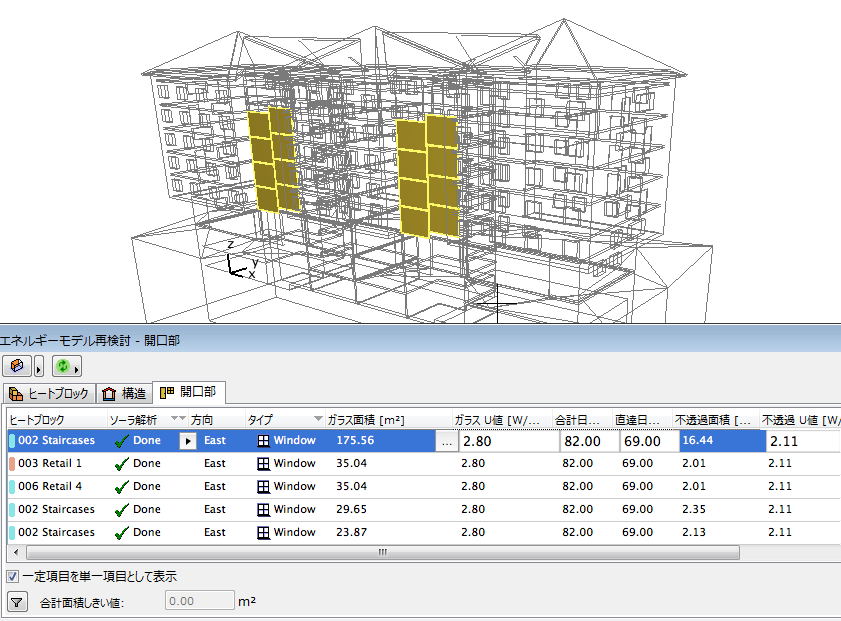Switch to the ヒートブロック tab

(x=49, y=394)
